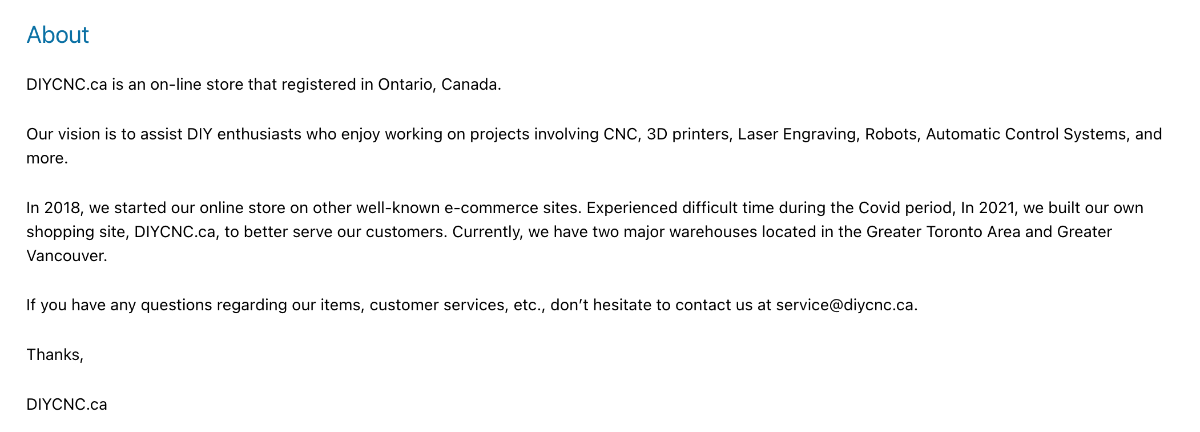The width and height of the screenshot is (1200, 432).
Task: Click the word "Vancouver."
Action: [66, 255]
